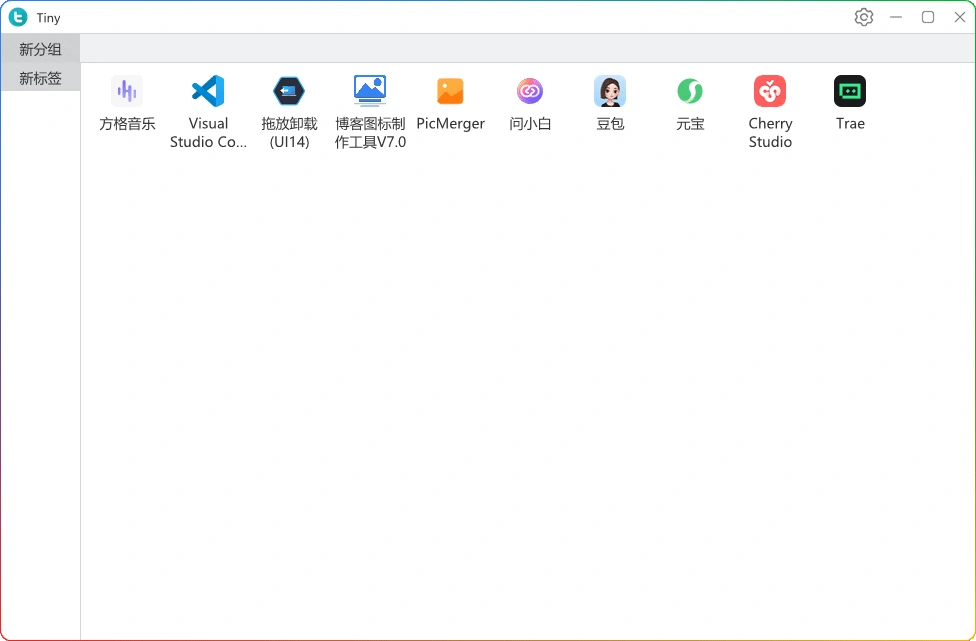Create a new group with 新分组
976x641 pixels.
[39, 48]
